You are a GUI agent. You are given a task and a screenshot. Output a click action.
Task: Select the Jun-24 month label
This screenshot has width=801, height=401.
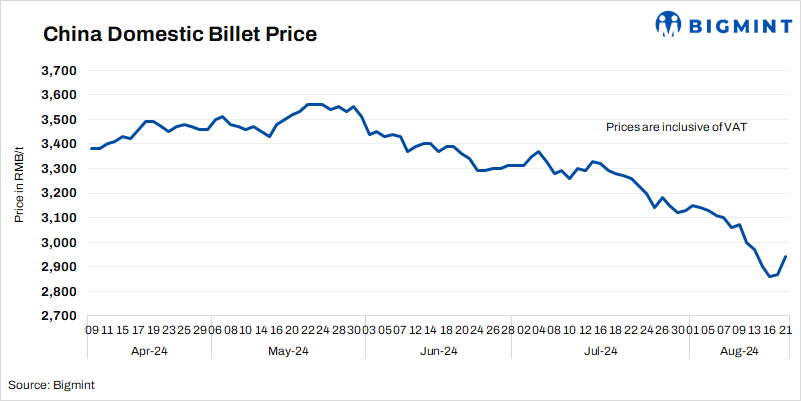[437, 351]
